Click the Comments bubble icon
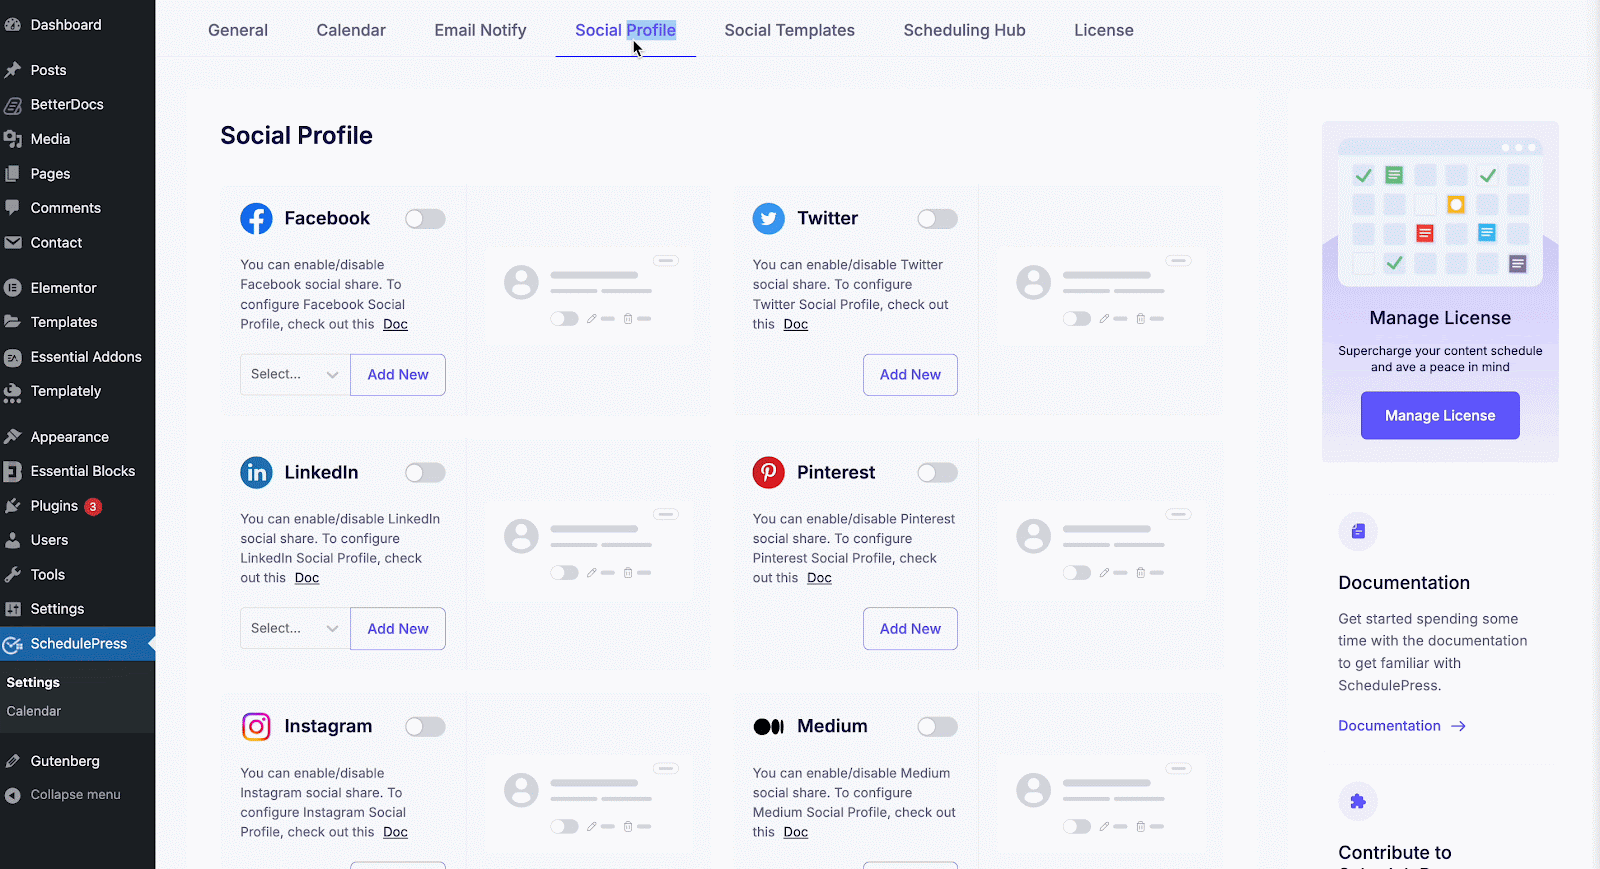The width and height of the screenshot is (1600, 869). (x=13, y=208)
